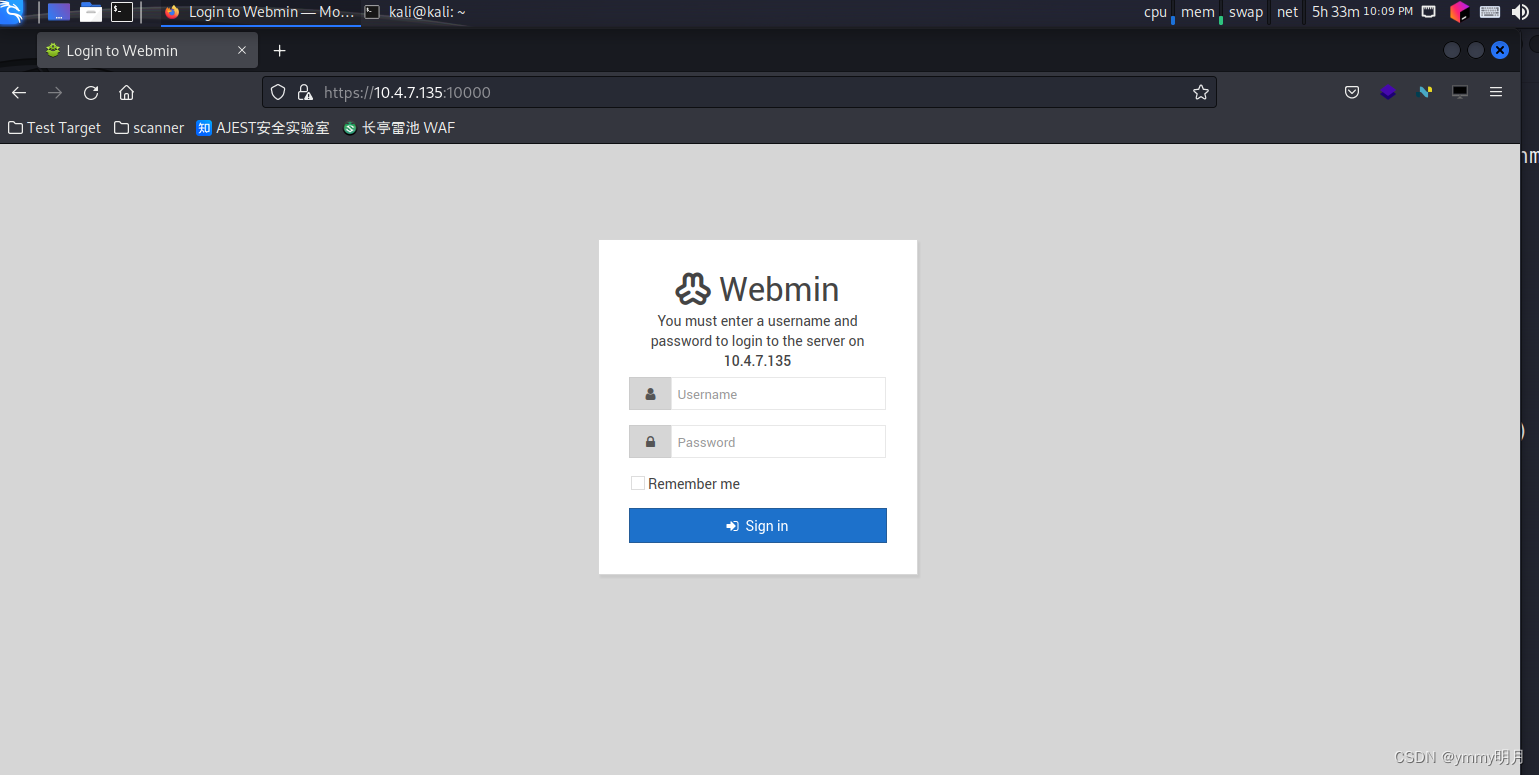Image resolution: width=1539 pixels, height=775 pixels.
Task: Reload the current page
Action: [91, 92]
